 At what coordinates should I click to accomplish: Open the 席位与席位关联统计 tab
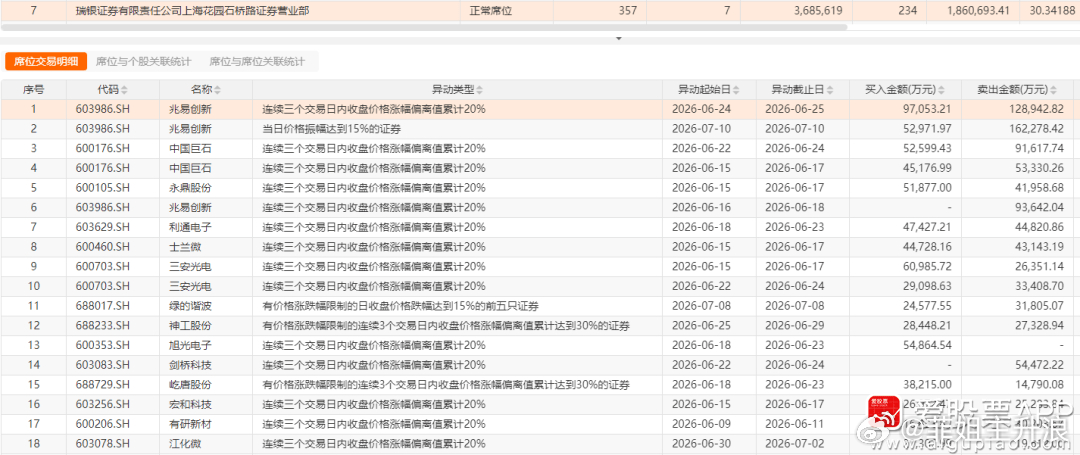pos(257,61)
